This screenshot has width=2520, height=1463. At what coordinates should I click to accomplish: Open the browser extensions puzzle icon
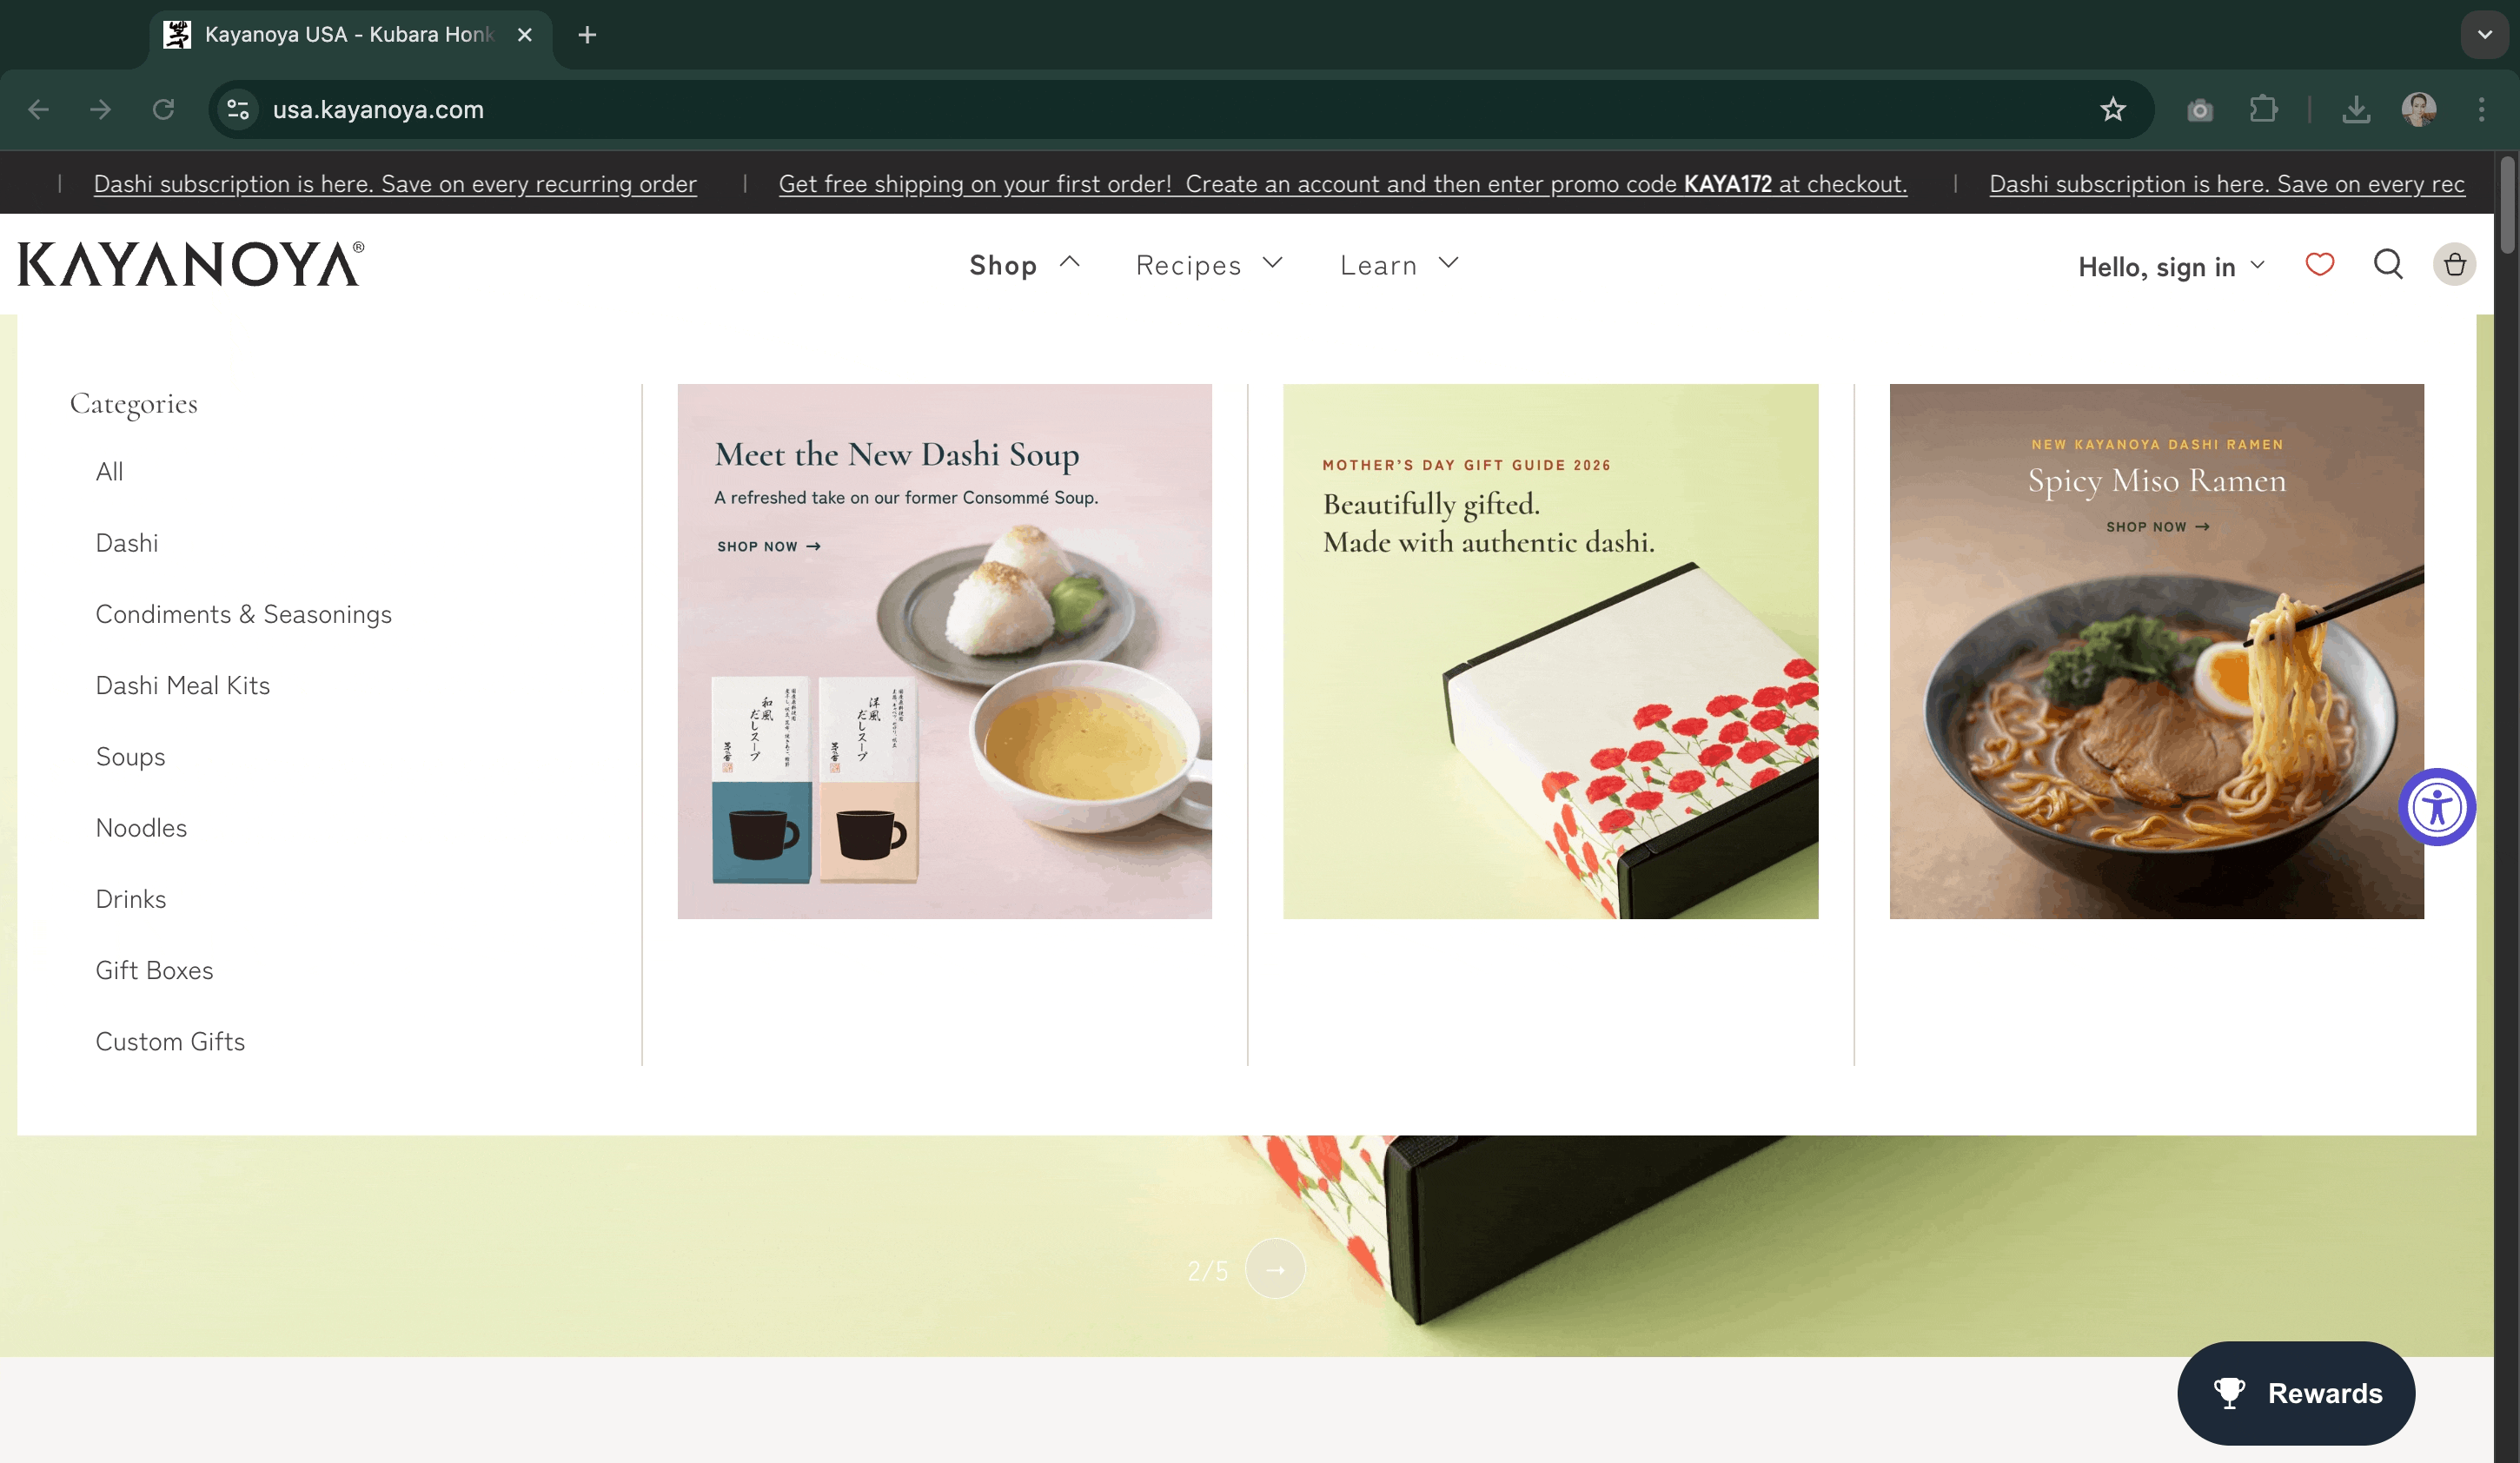[x=2263, y=110]
